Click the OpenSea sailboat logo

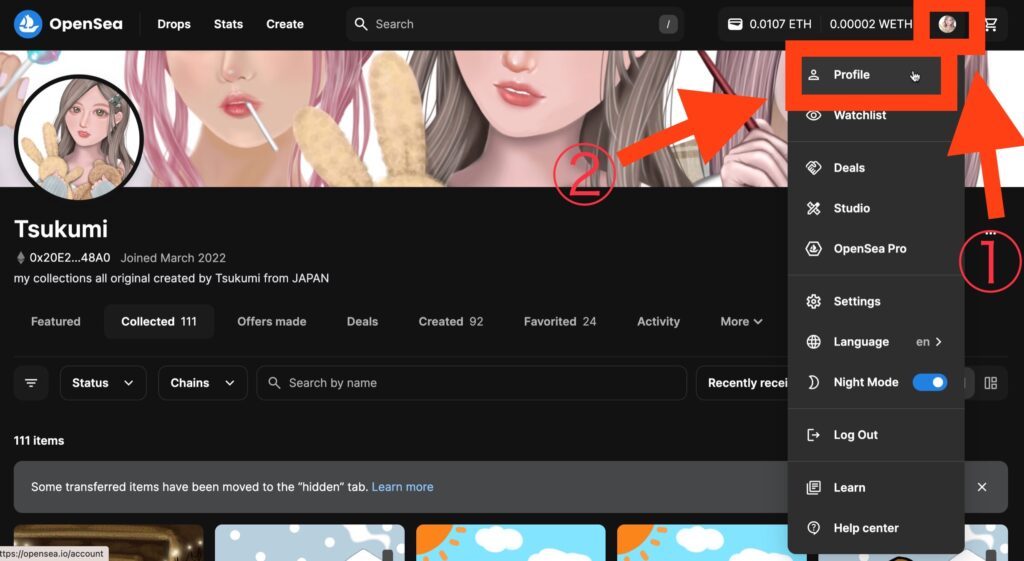28,24
